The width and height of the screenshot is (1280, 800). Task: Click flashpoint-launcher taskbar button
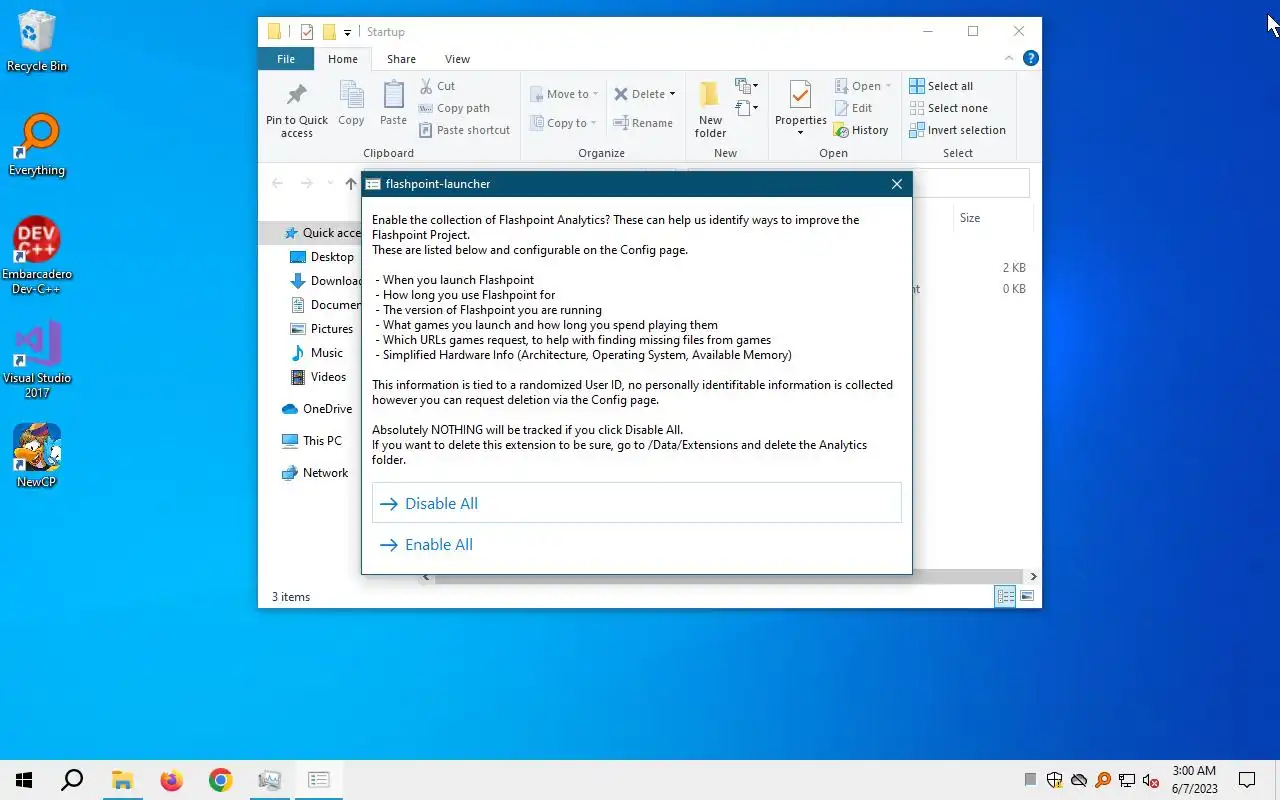click(x=319, y=780)
